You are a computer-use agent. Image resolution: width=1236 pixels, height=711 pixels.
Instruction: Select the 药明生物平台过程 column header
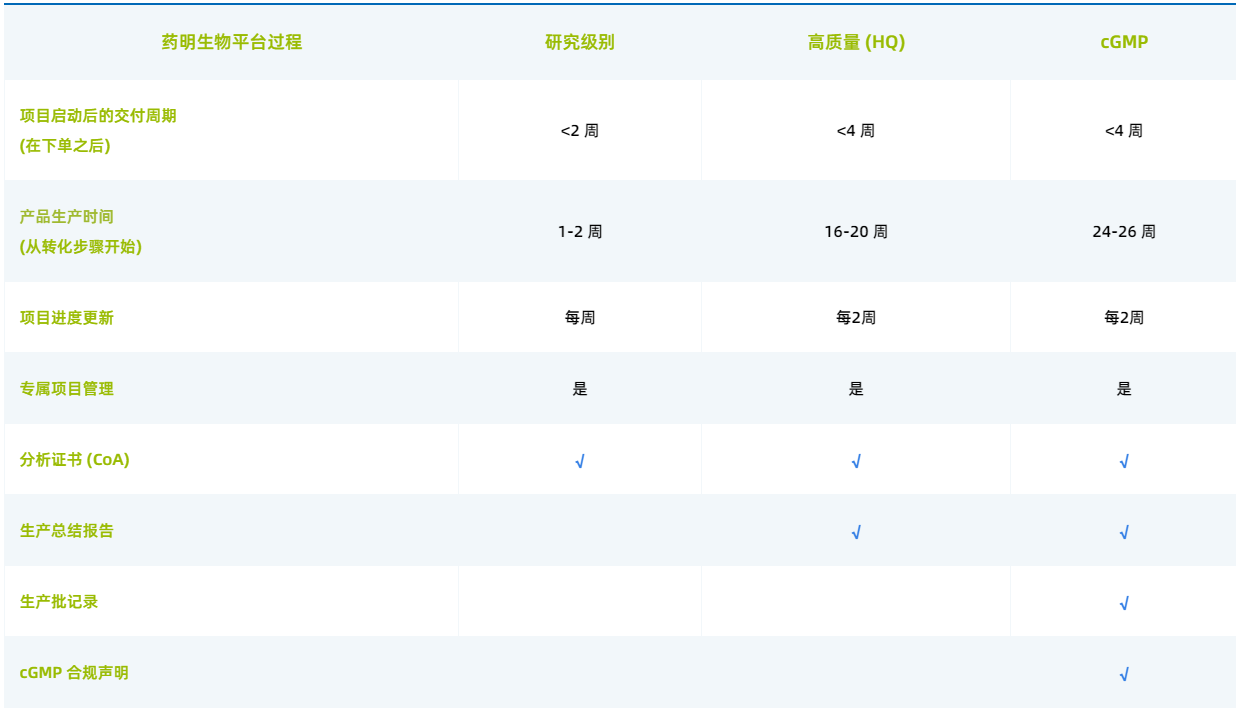coord(231,42)
